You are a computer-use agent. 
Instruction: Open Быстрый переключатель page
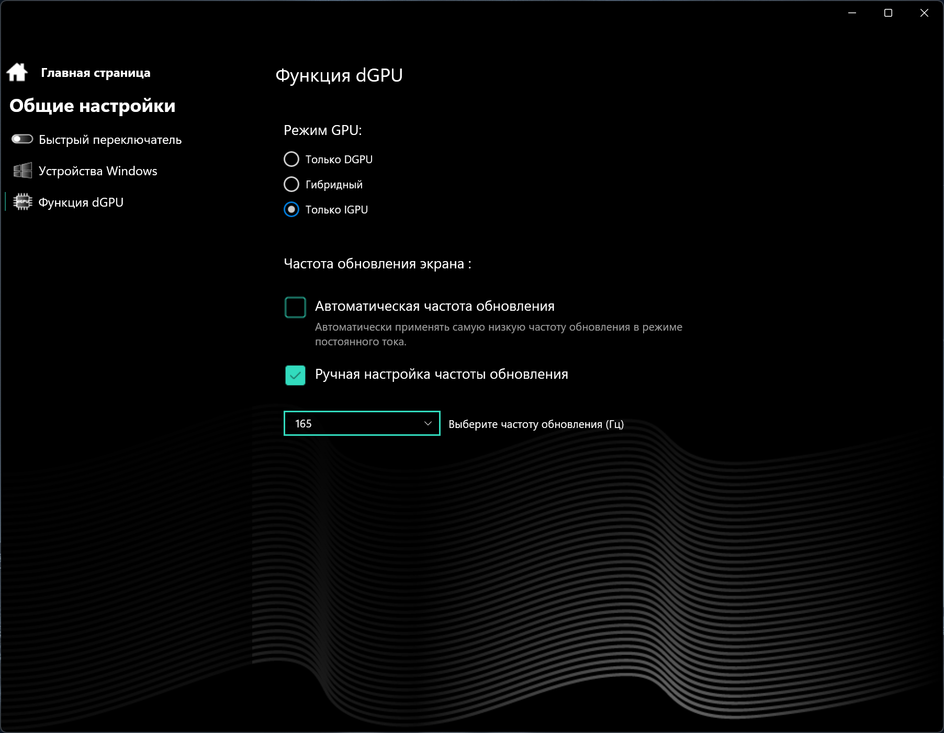[110, 140]
